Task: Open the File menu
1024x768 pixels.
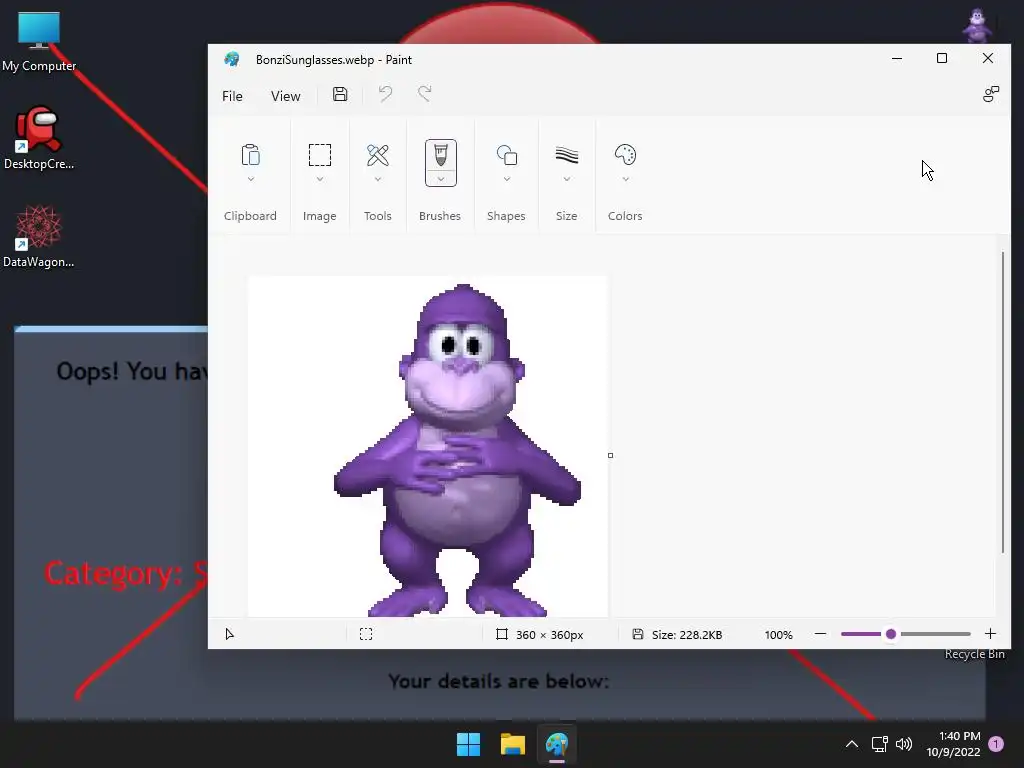Action: tap(232, 96)
